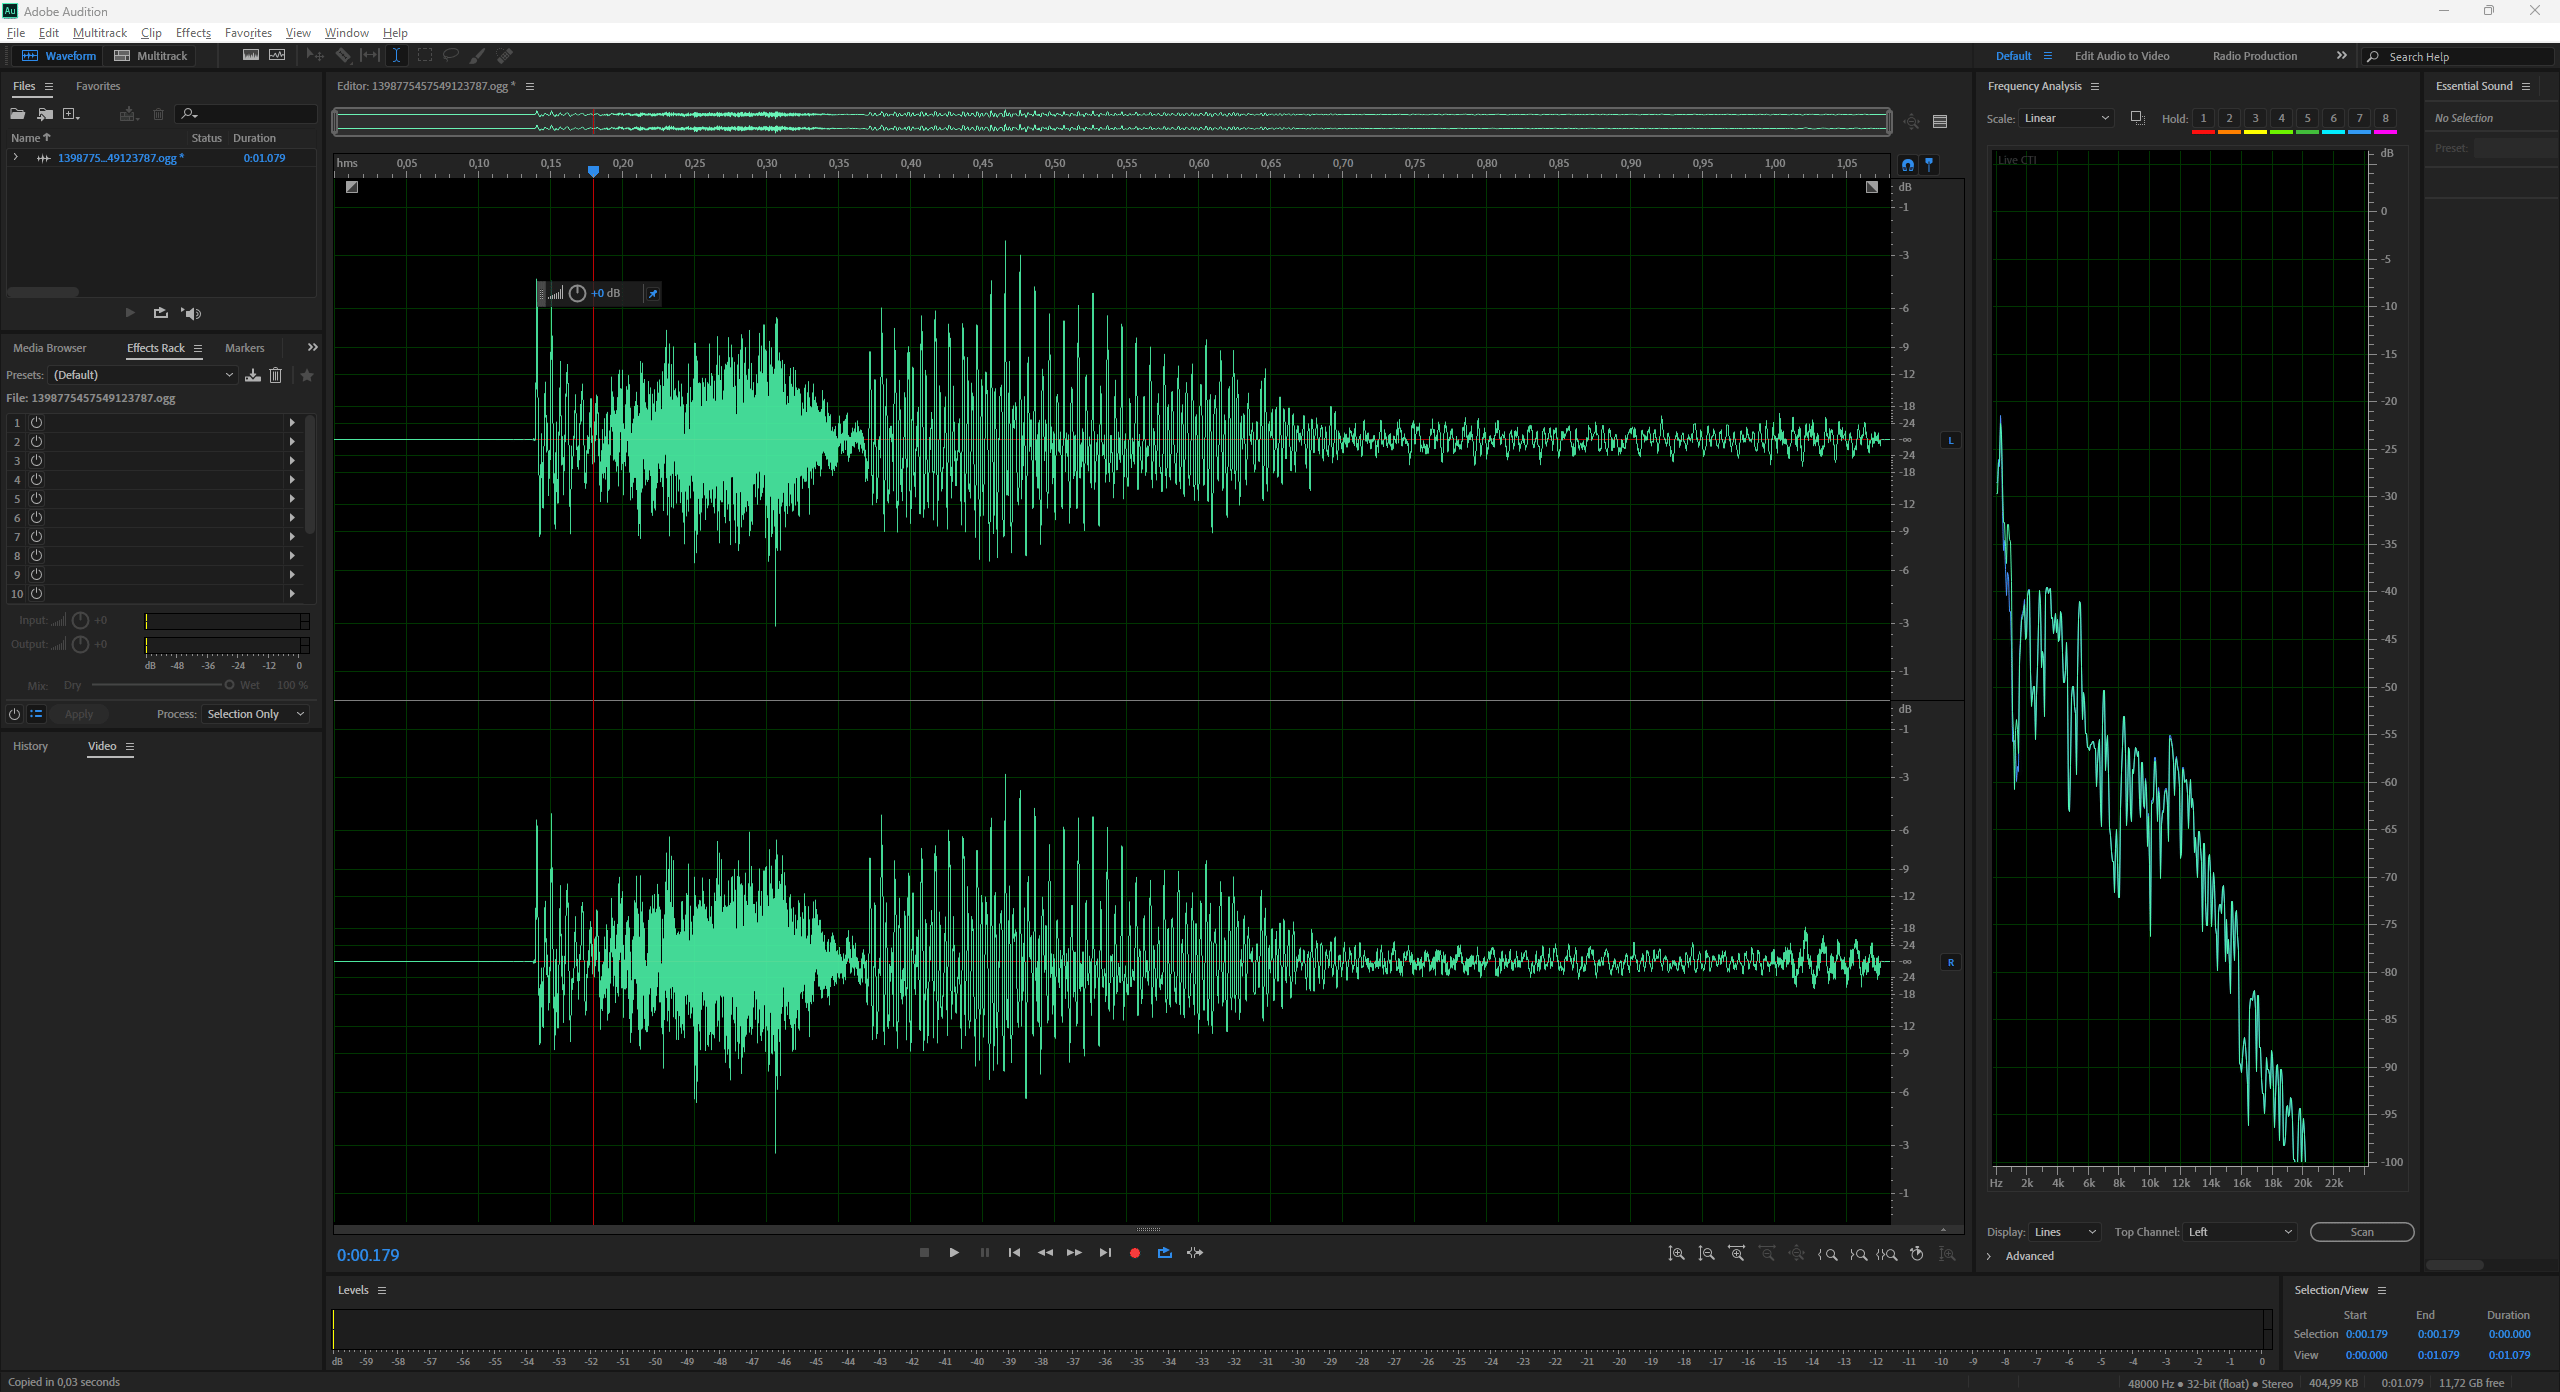2560x1392 pixels.
Task: Toggle left channel L enable button
Action: [1950, 440]
